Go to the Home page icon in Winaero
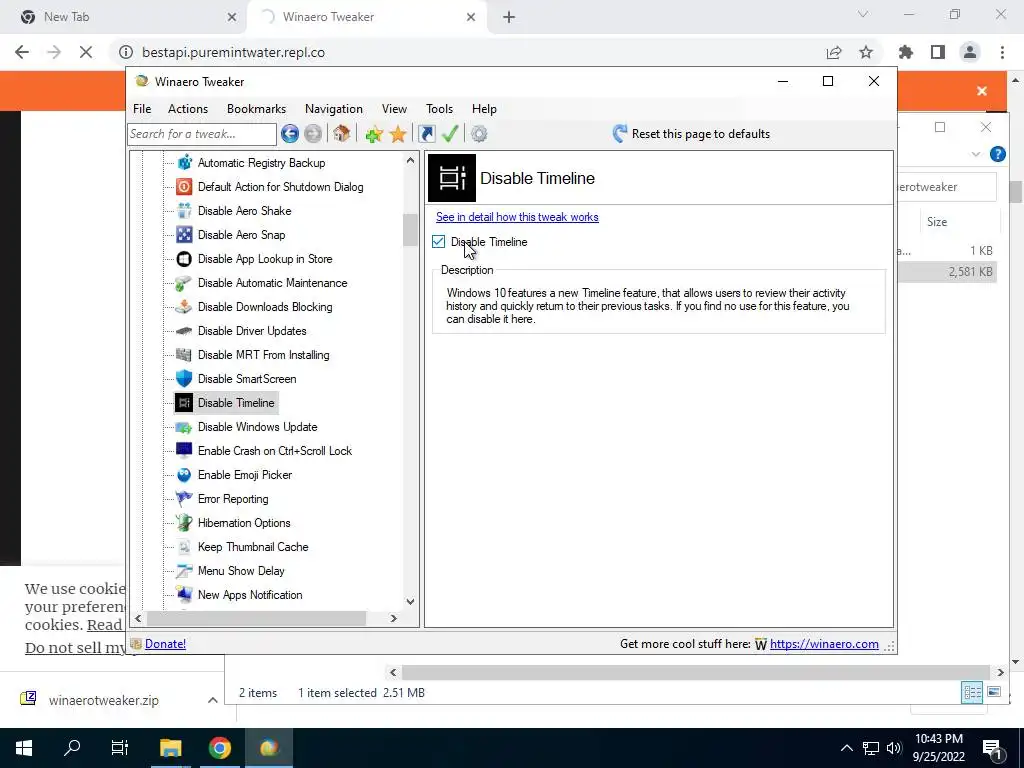The height and width of the screenshot is (768, 1024). click(341, 134)
